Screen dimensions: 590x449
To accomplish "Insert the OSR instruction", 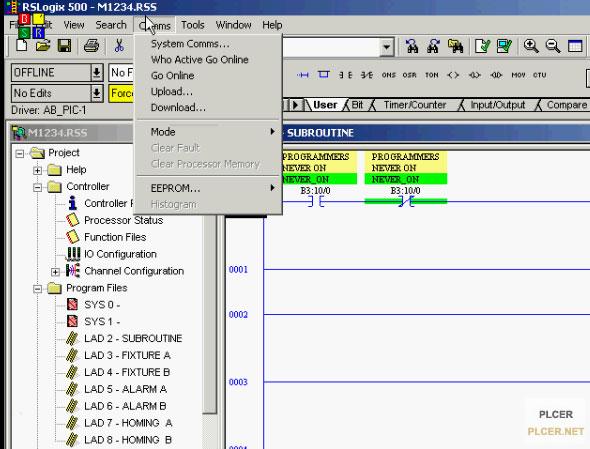I will click(x=409, y=75).
